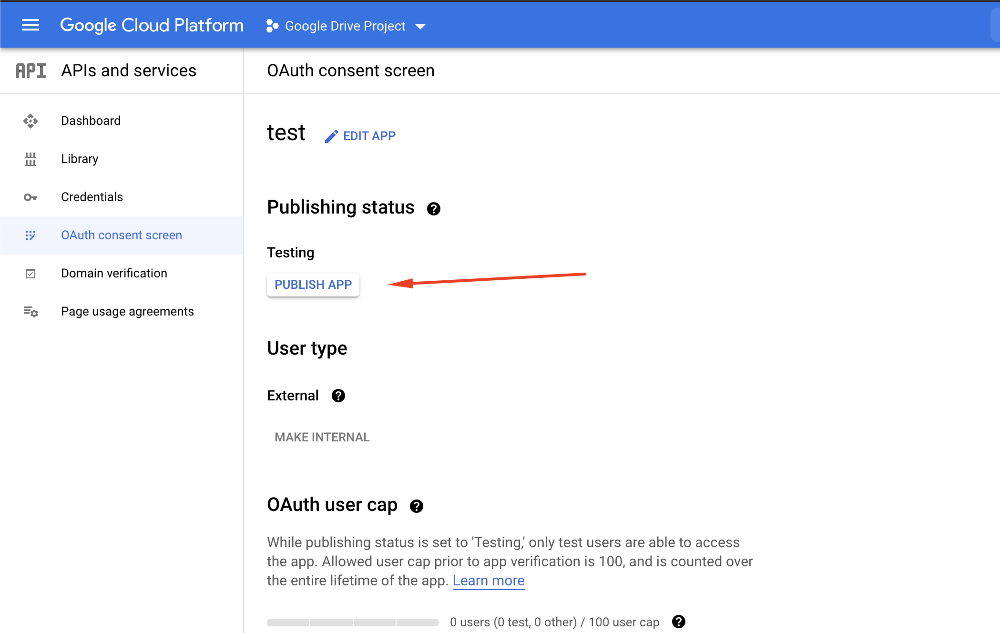Screen dimensions: 1000x633
Task: Click the app name test
Action: [x=286, y=133]
